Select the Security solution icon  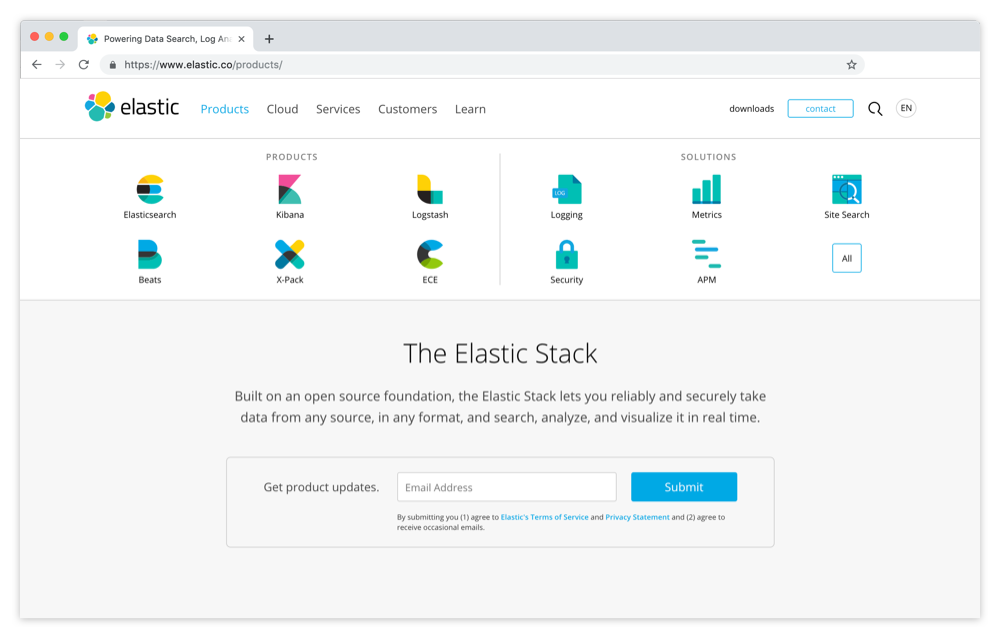[x=566, y=254]
